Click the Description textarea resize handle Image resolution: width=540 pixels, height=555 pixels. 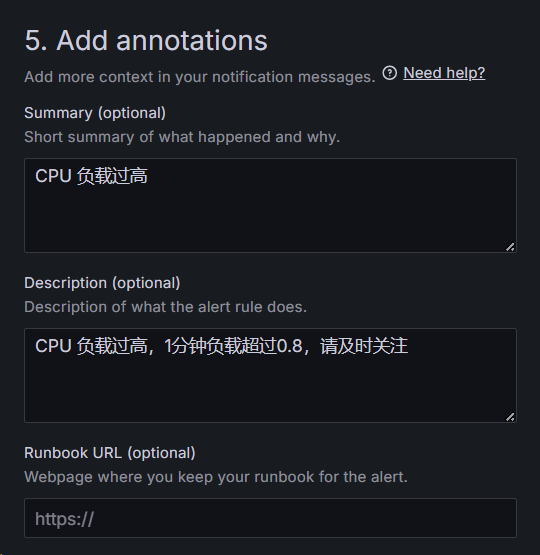tap(510, 417)
